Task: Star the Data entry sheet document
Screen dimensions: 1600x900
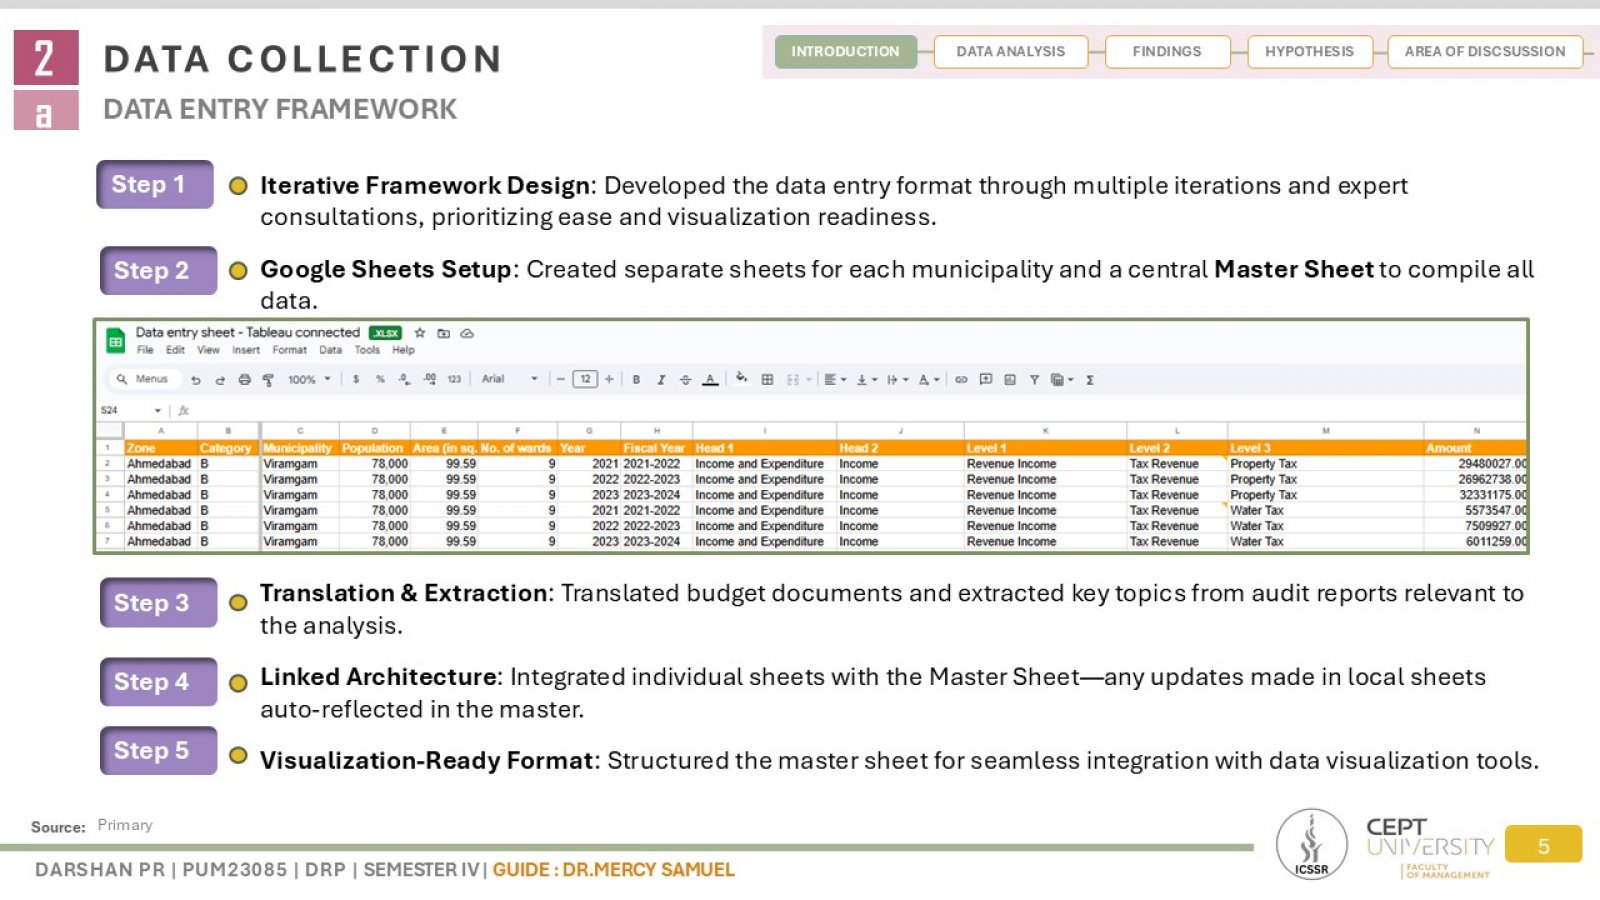Action: click(x=420, y=333)
